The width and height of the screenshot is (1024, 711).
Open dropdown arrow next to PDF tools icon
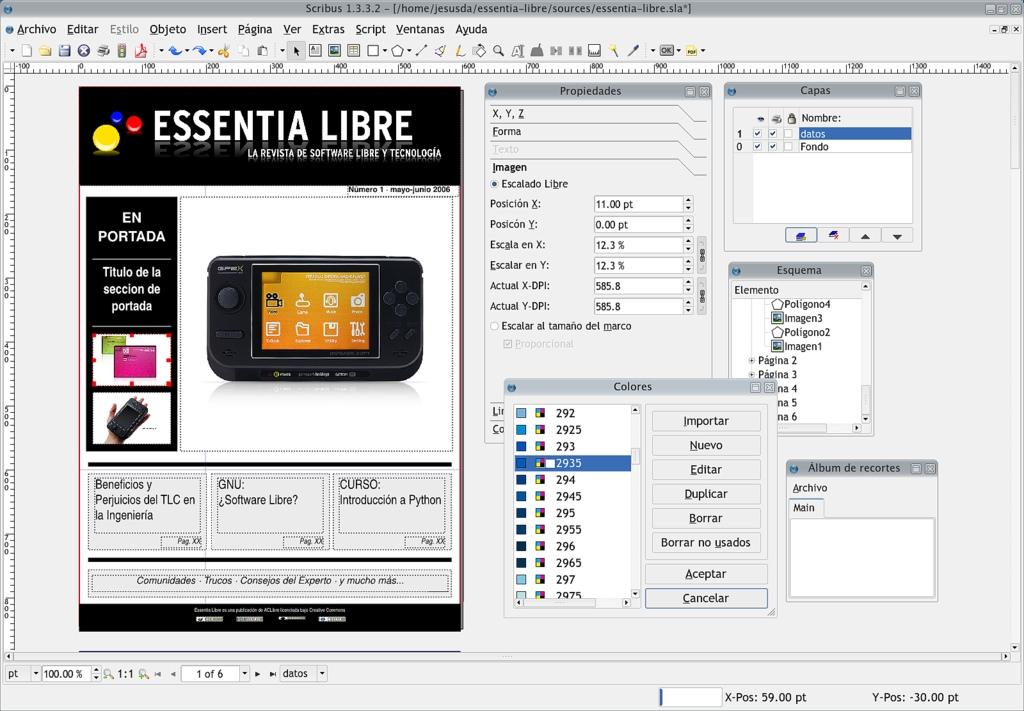coord(703,50)
